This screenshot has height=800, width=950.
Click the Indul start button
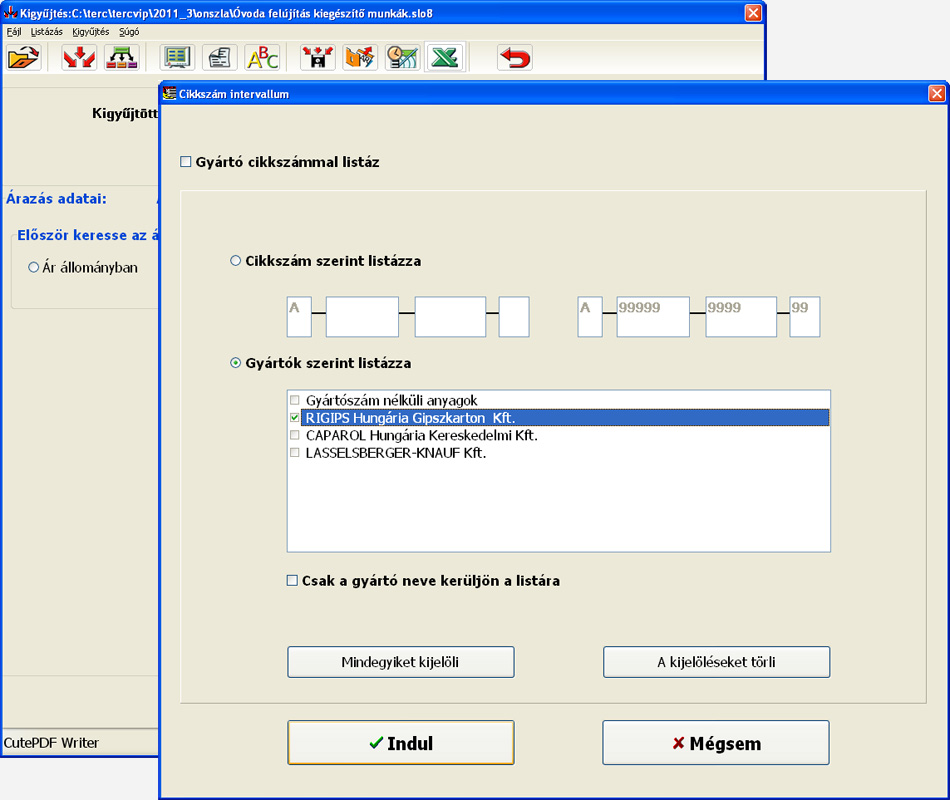(400, 742)
